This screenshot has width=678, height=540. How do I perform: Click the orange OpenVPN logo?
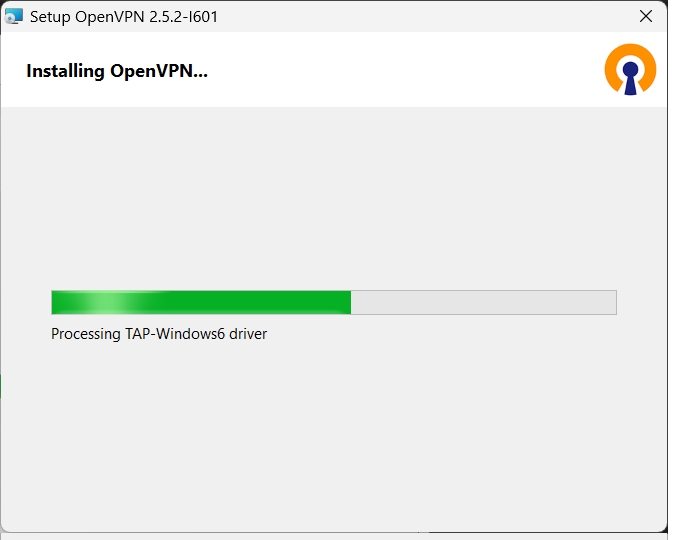[x=630, y=70]
